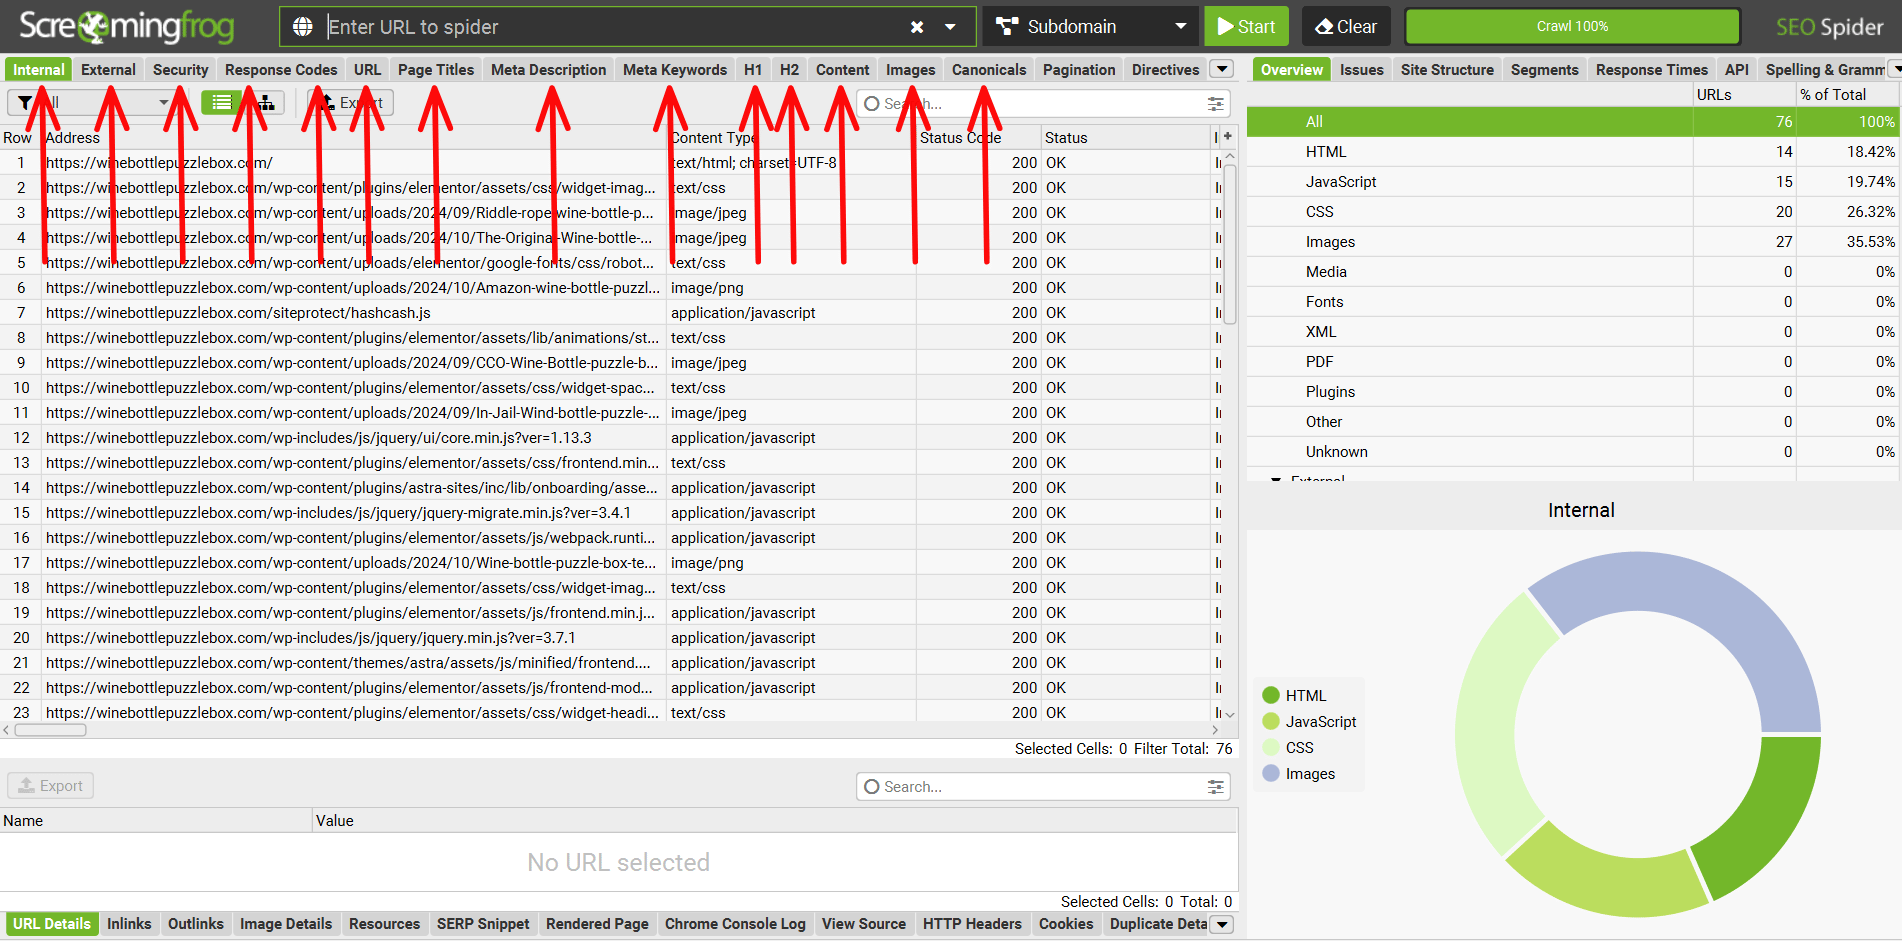Click the crawl mode icon beside Subdomain
Image resolution: width=1902 pixels, height=941 pixels.
click(x=1005, y=26)
